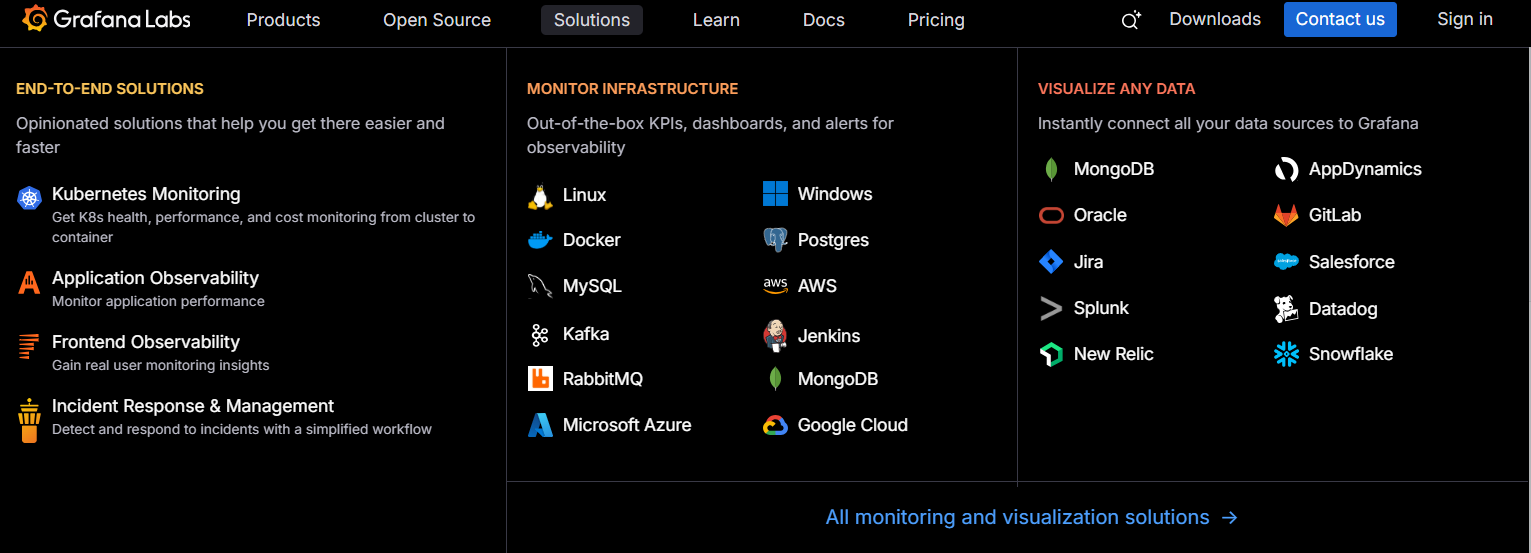Choose the Snowflake text label
Image resolution: width=1531 pixels, height=553 pixels.
(x=1351, y=354)
